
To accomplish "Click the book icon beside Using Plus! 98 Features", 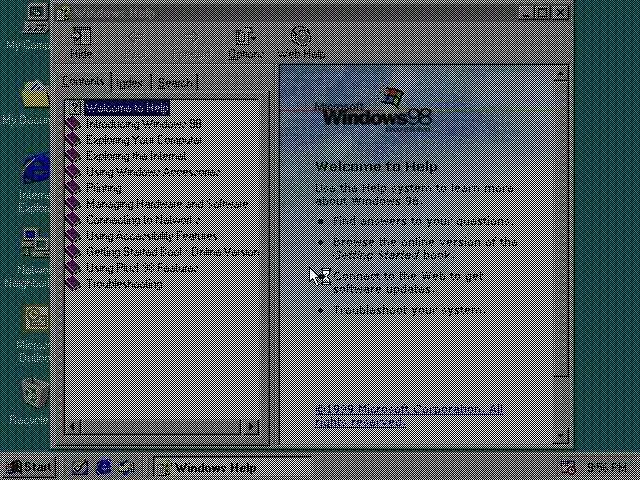I will pos(73,267).
